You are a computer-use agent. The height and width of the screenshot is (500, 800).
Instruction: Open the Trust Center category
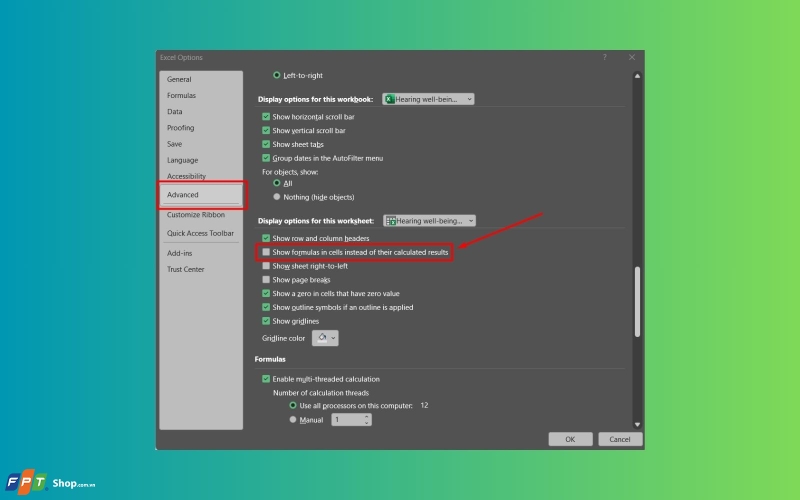pos(185,269)
